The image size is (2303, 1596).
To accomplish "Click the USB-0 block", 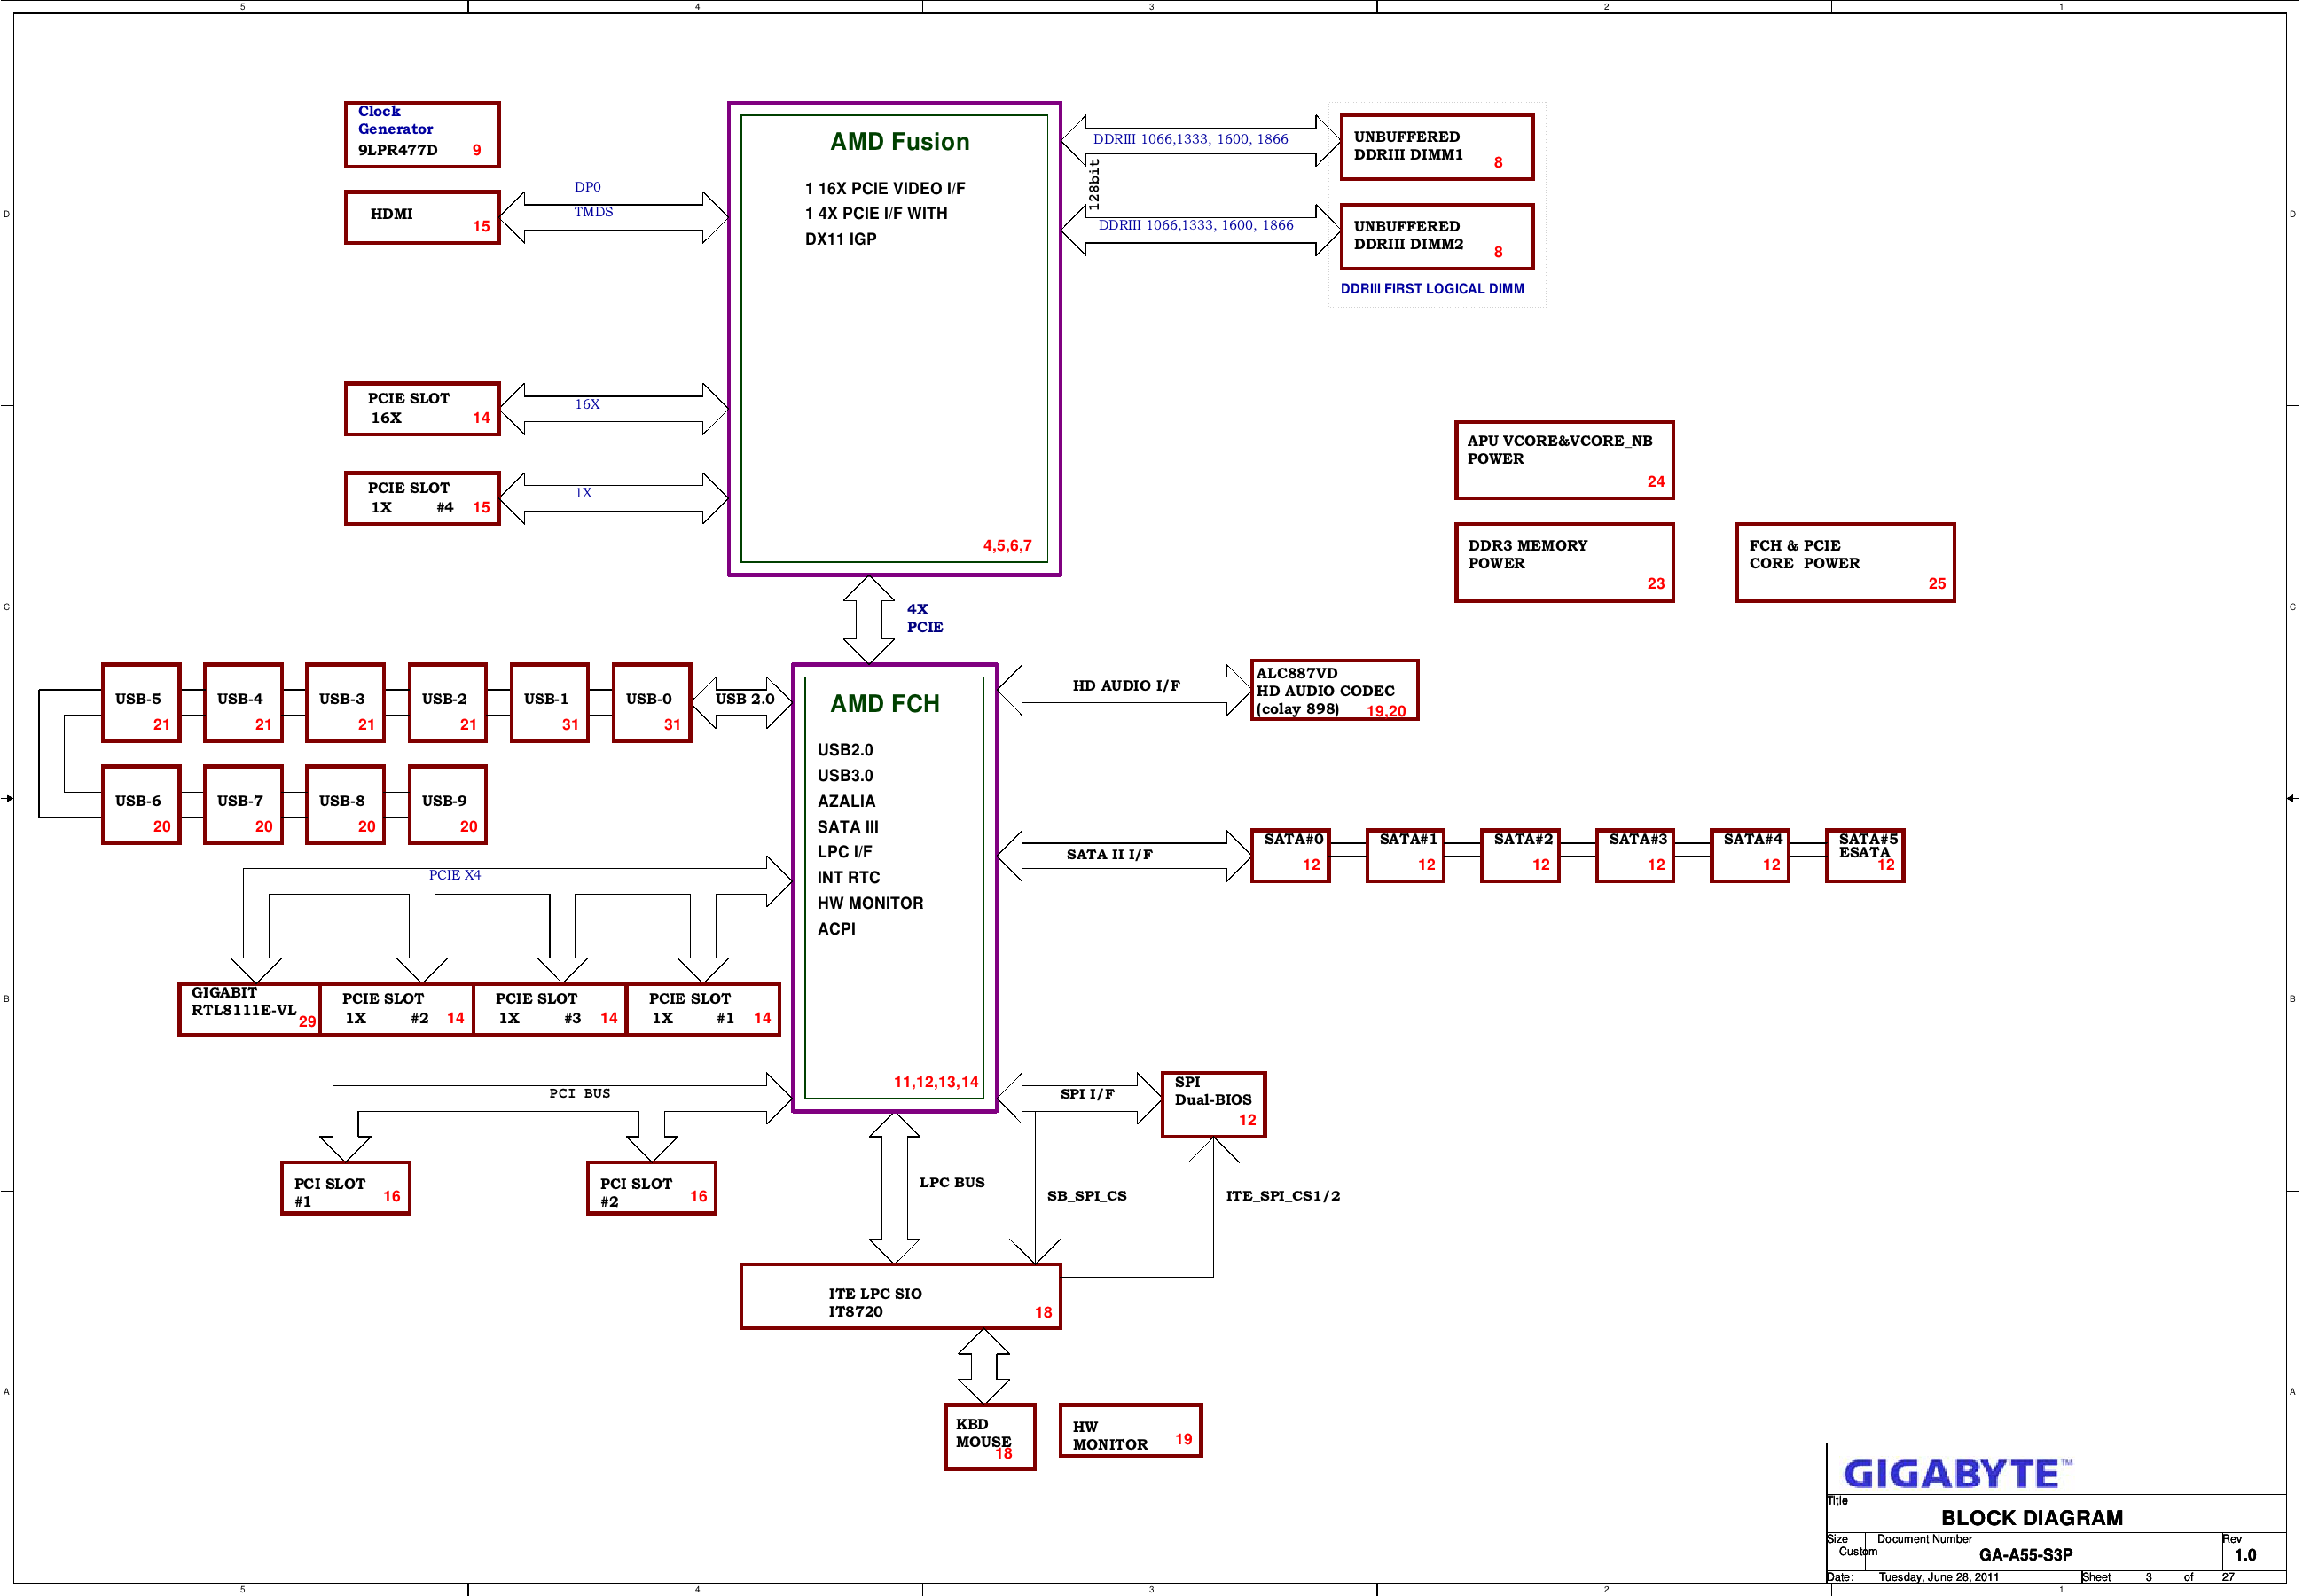I will (652, 703).
